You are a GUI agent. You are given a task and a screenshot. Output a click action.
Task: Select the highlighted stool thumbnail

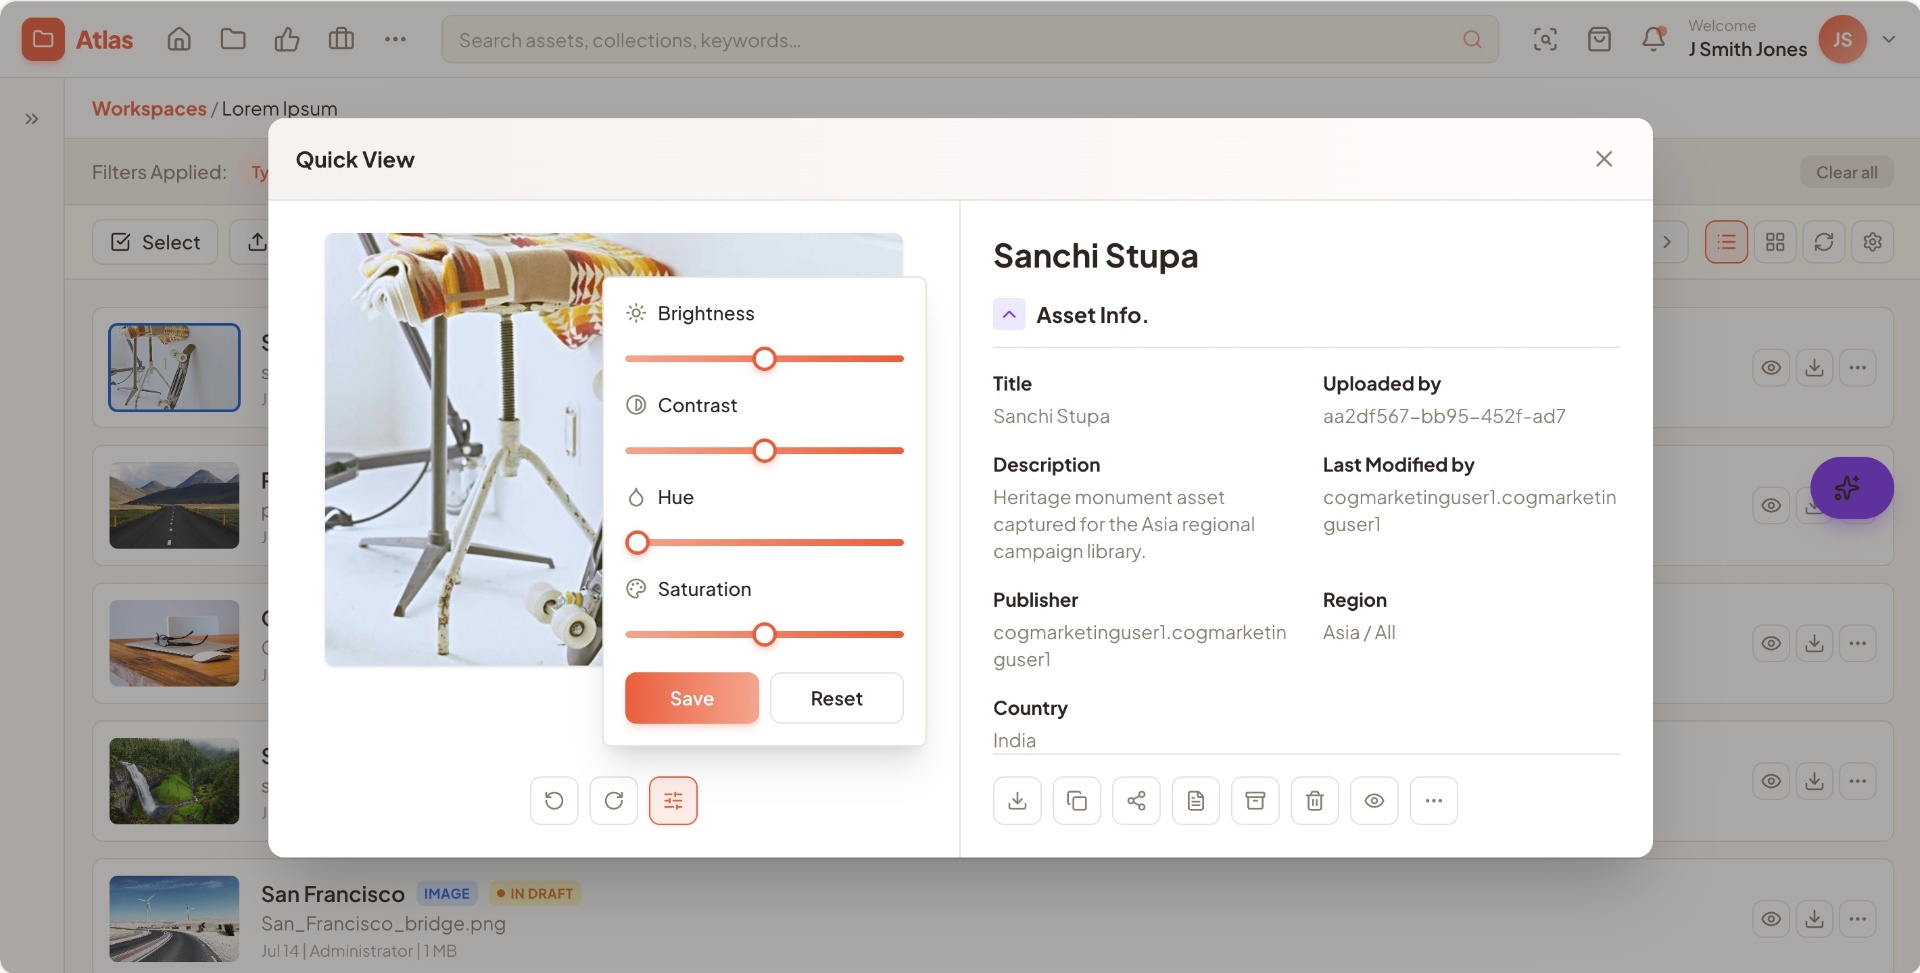(174, 367)
